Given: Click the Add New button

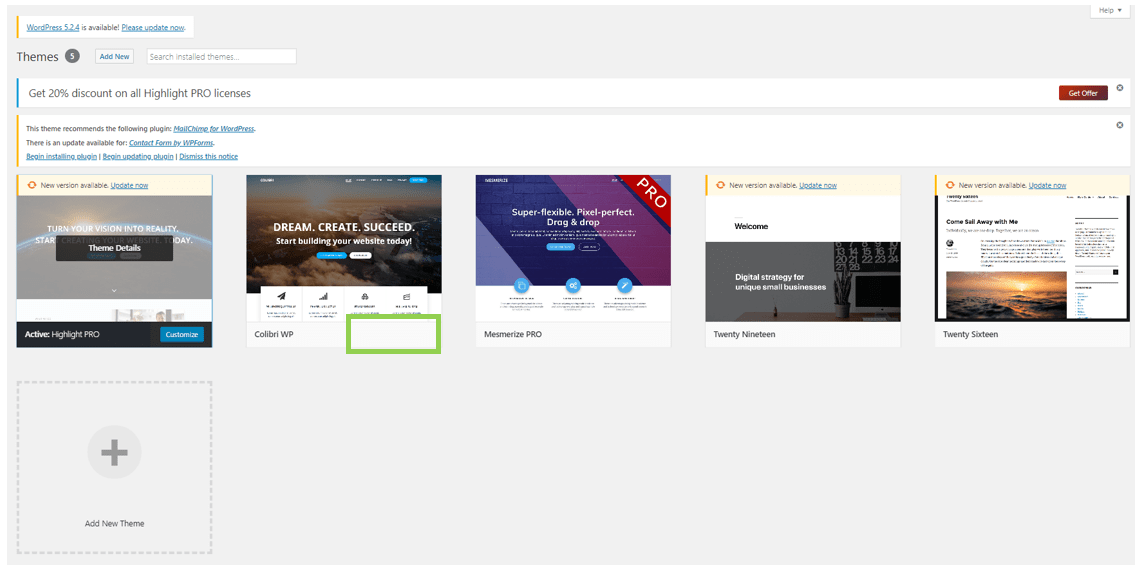Looking at the screenshot, I should pyautogui.click(x=114, y=57).
